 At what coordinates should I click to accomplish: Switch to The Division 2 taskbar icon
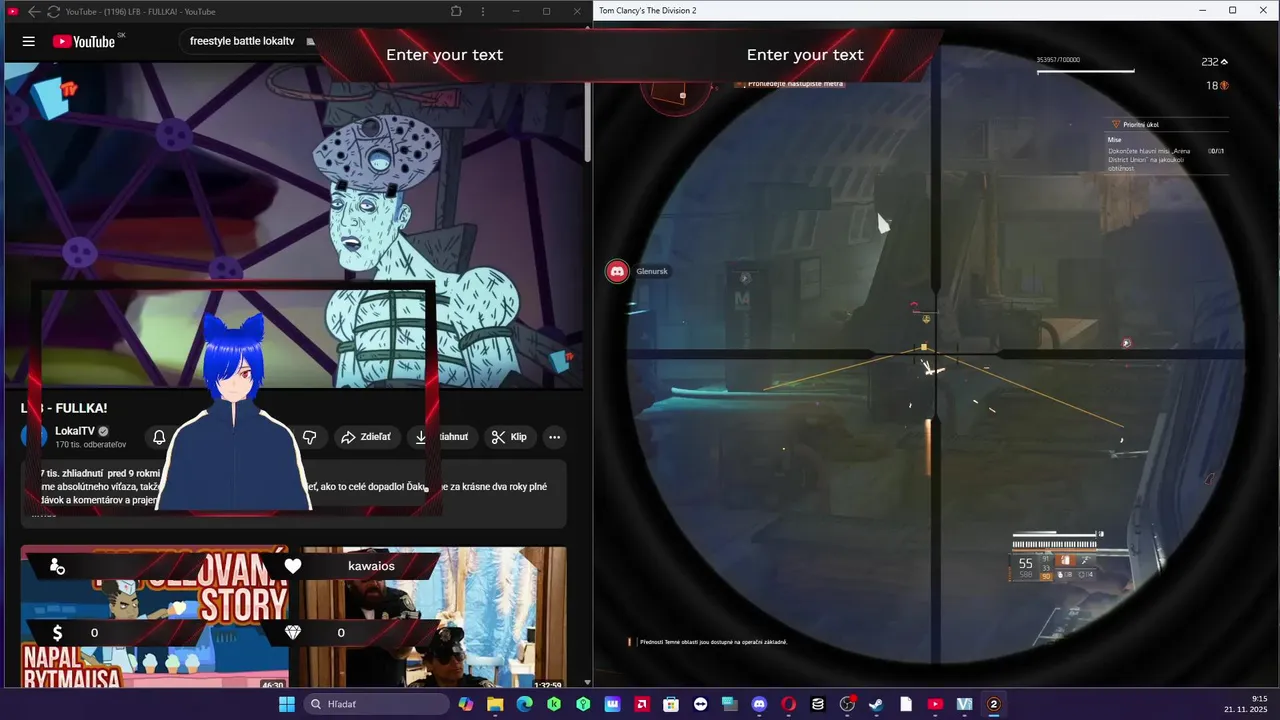[993, 704]
